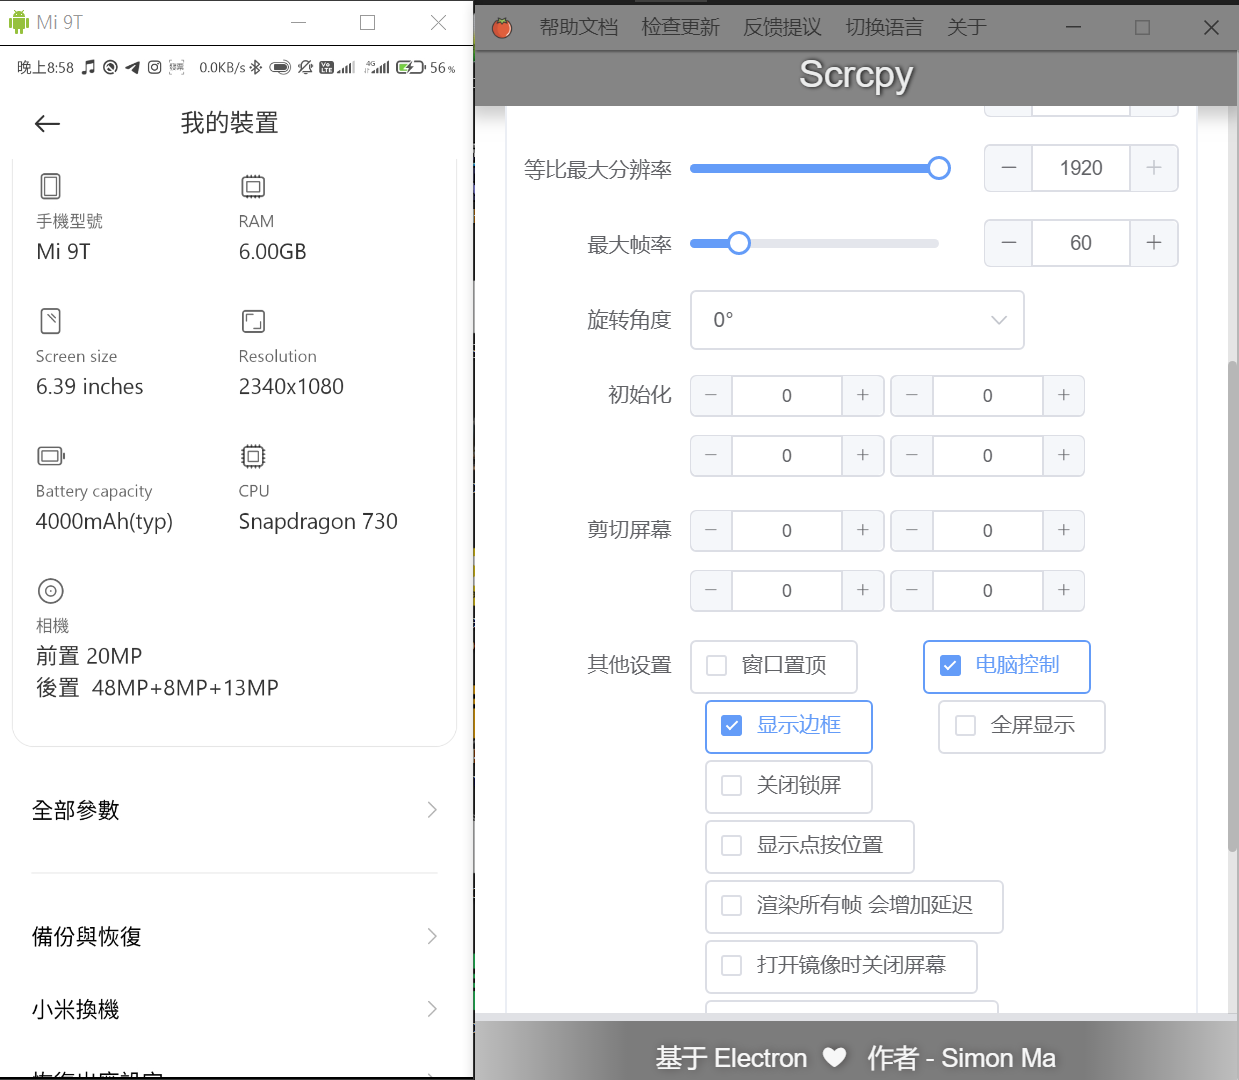This screenshot has height=1080, width=1239.
Task: Click the Telegram paper plane status icon
Action: [132, 67]
